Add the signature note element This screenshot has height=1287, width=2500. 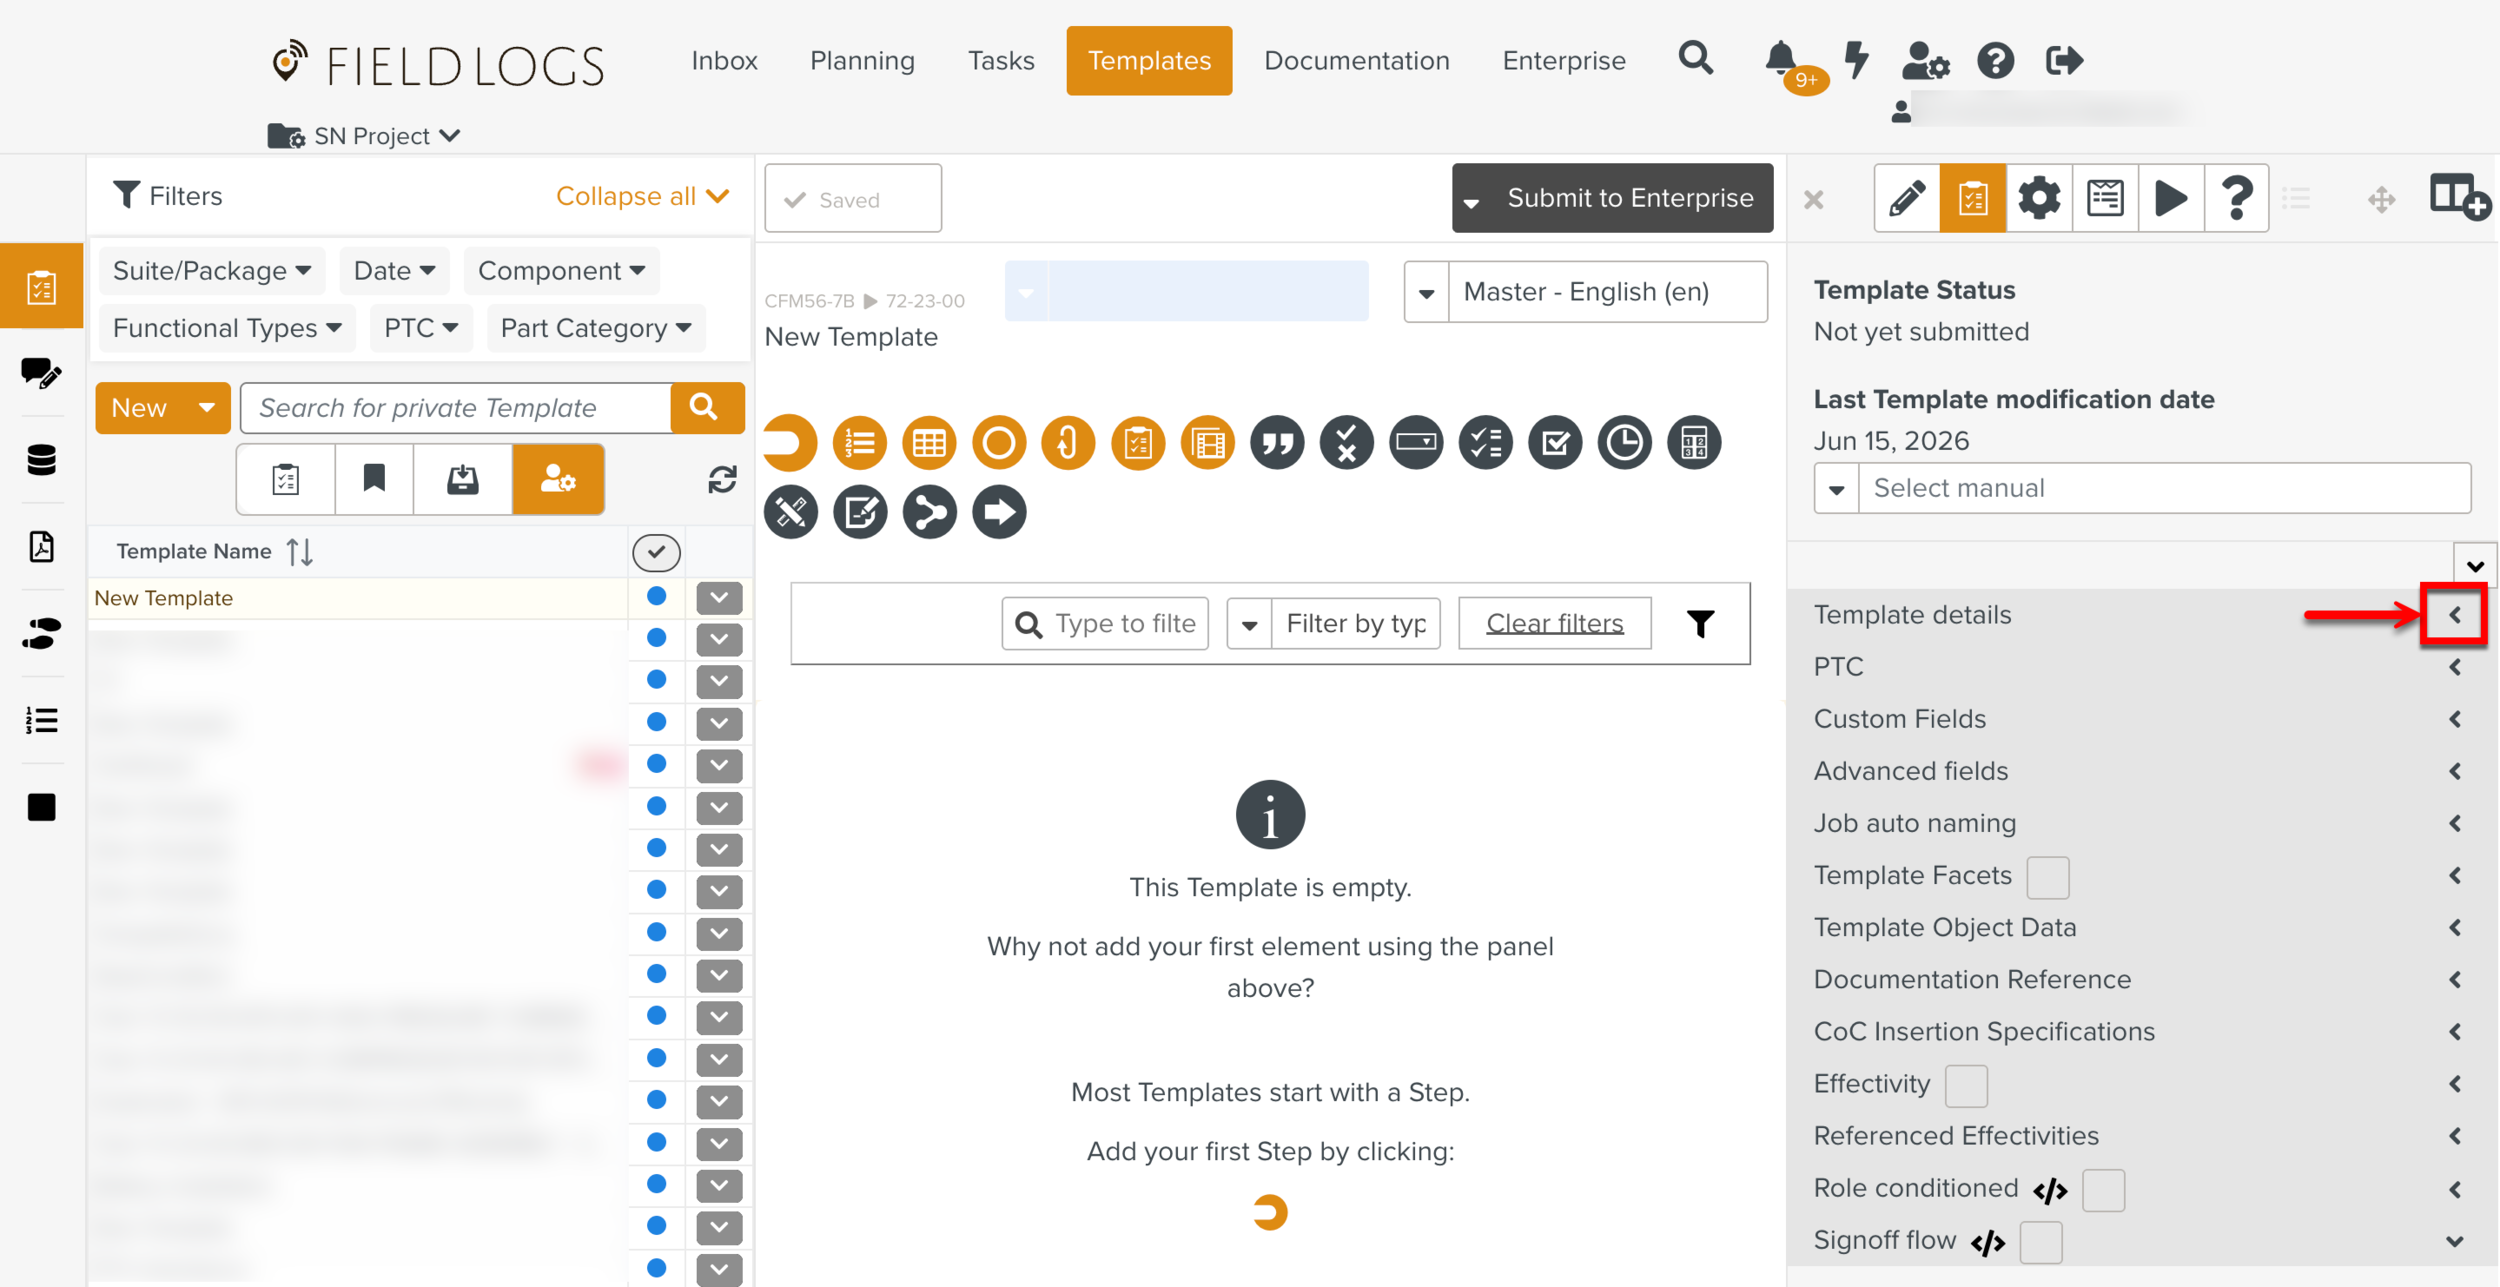point(860,512)
